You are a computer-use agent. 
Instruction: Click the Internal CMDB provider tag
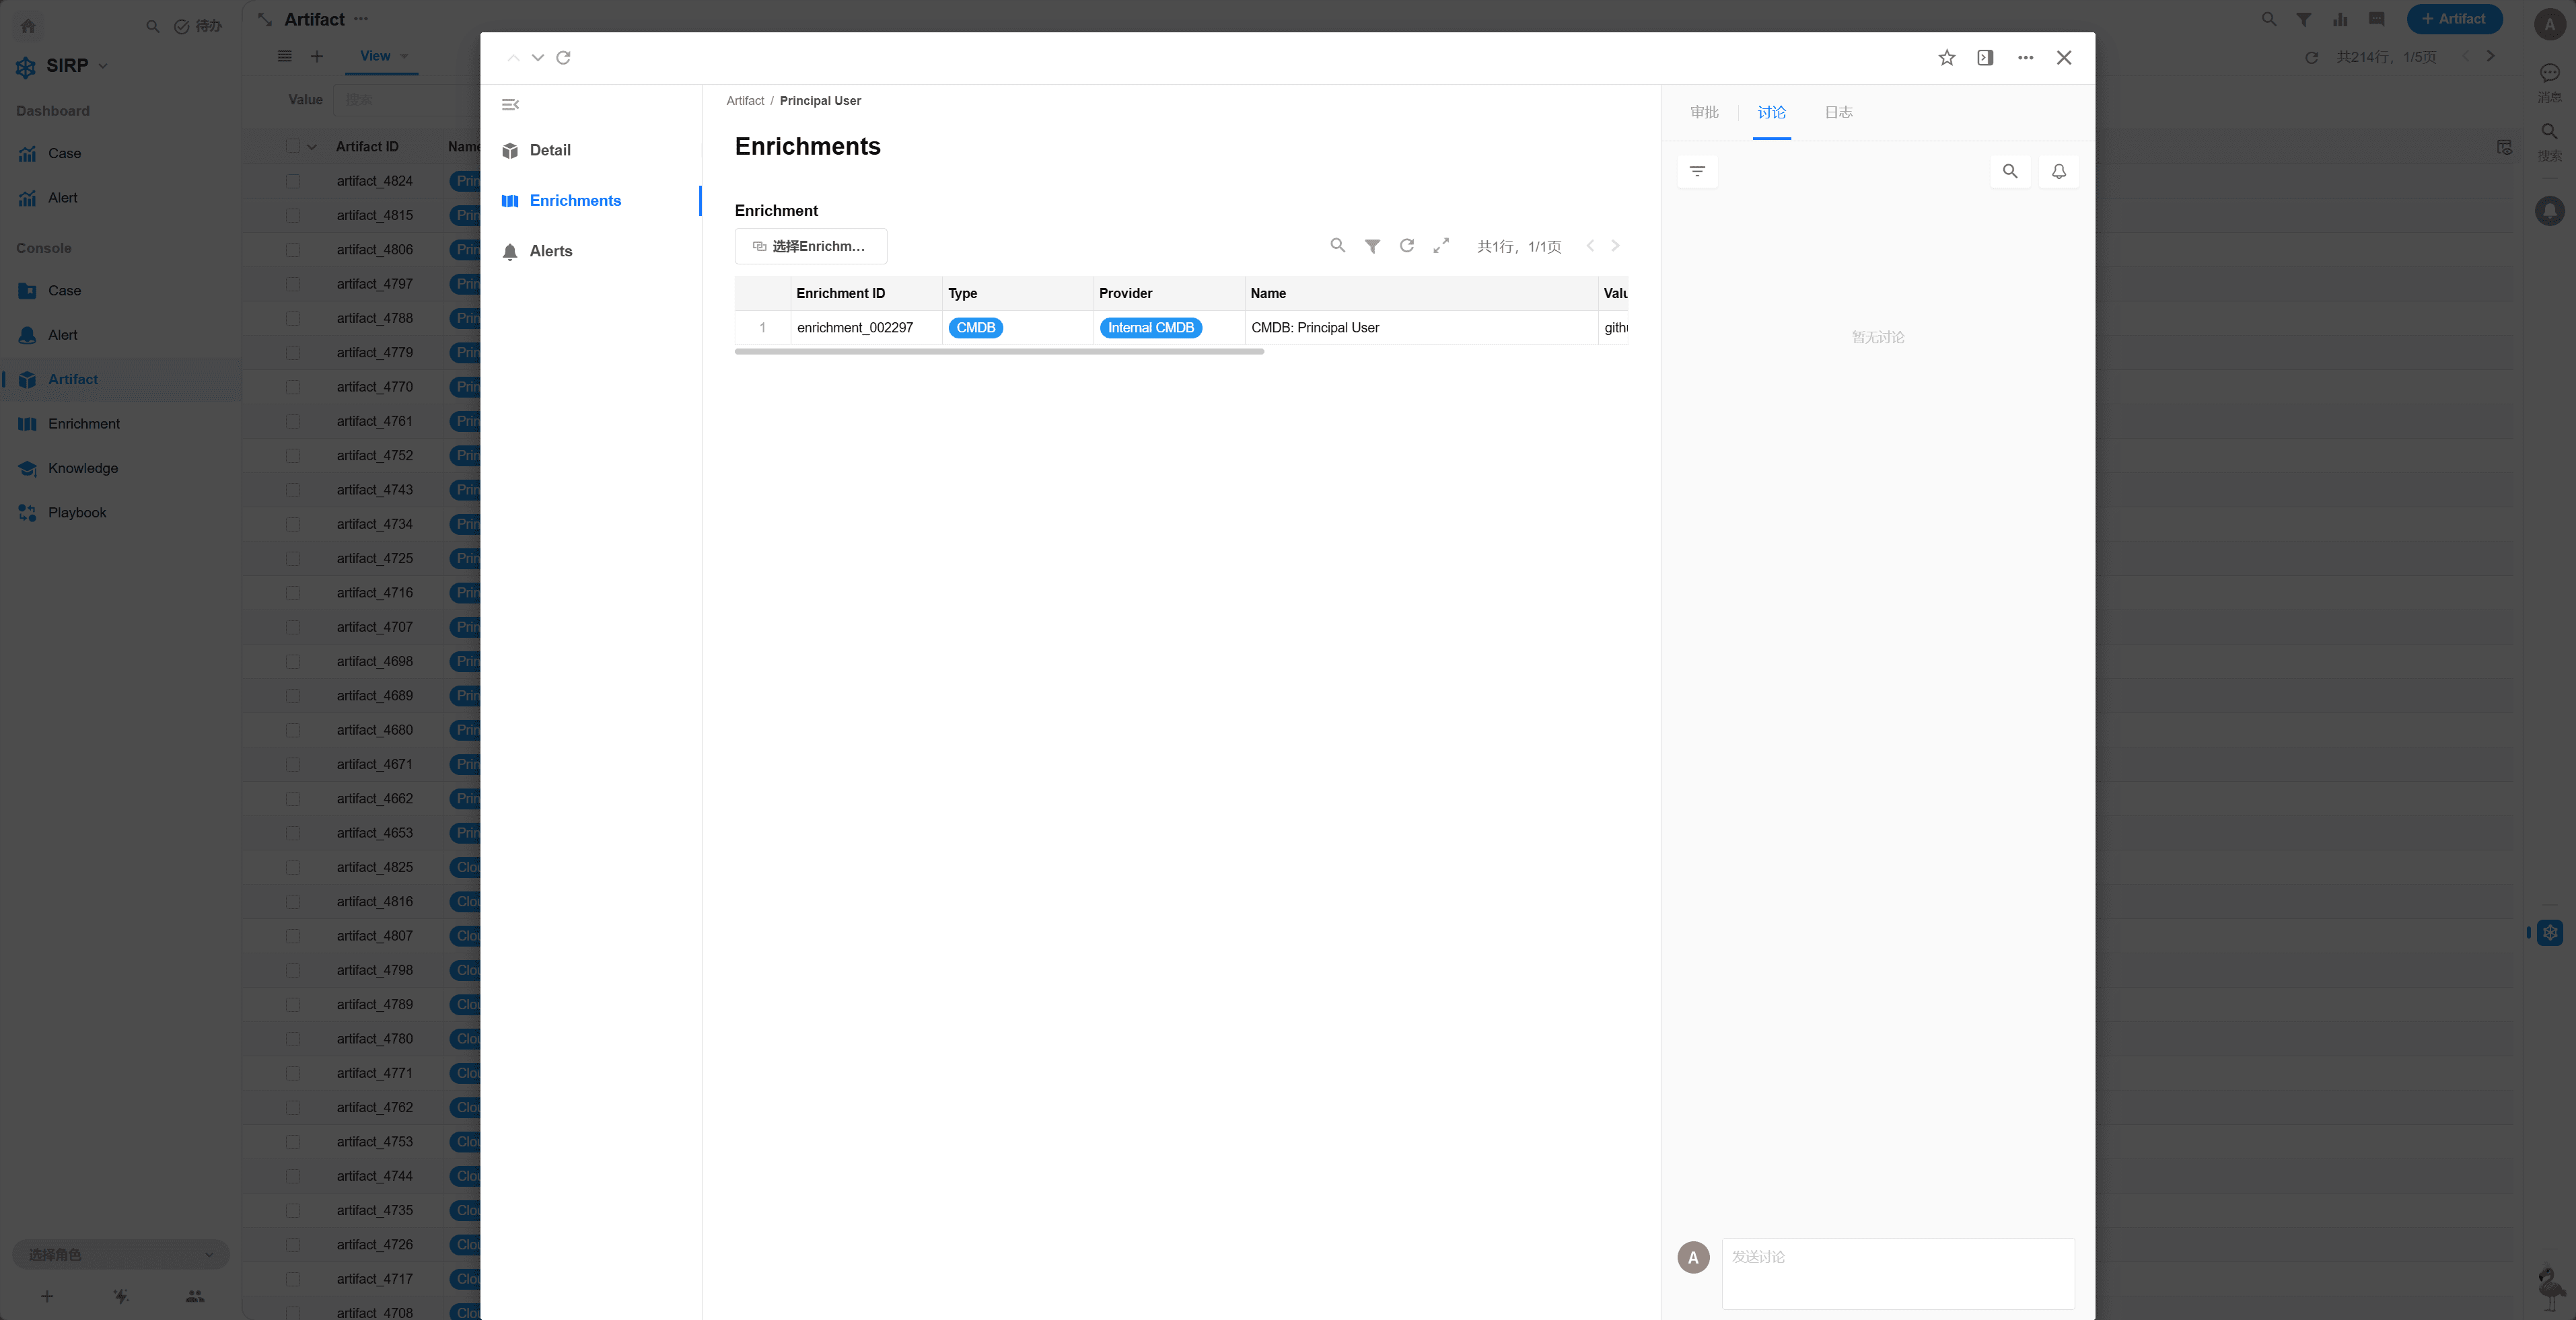1151,328
